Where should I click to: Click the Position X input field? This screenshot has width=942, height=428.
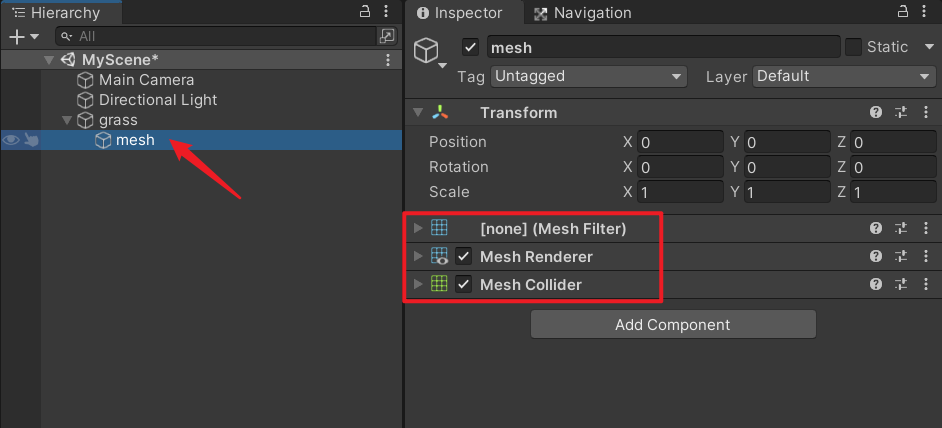click(x=681, y=142)
